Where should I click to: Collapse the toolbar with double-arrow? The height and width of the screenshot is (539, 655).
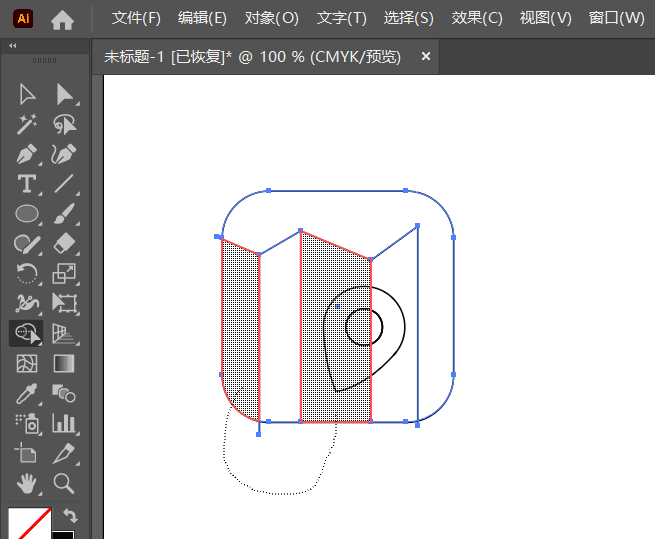[13, 46]
